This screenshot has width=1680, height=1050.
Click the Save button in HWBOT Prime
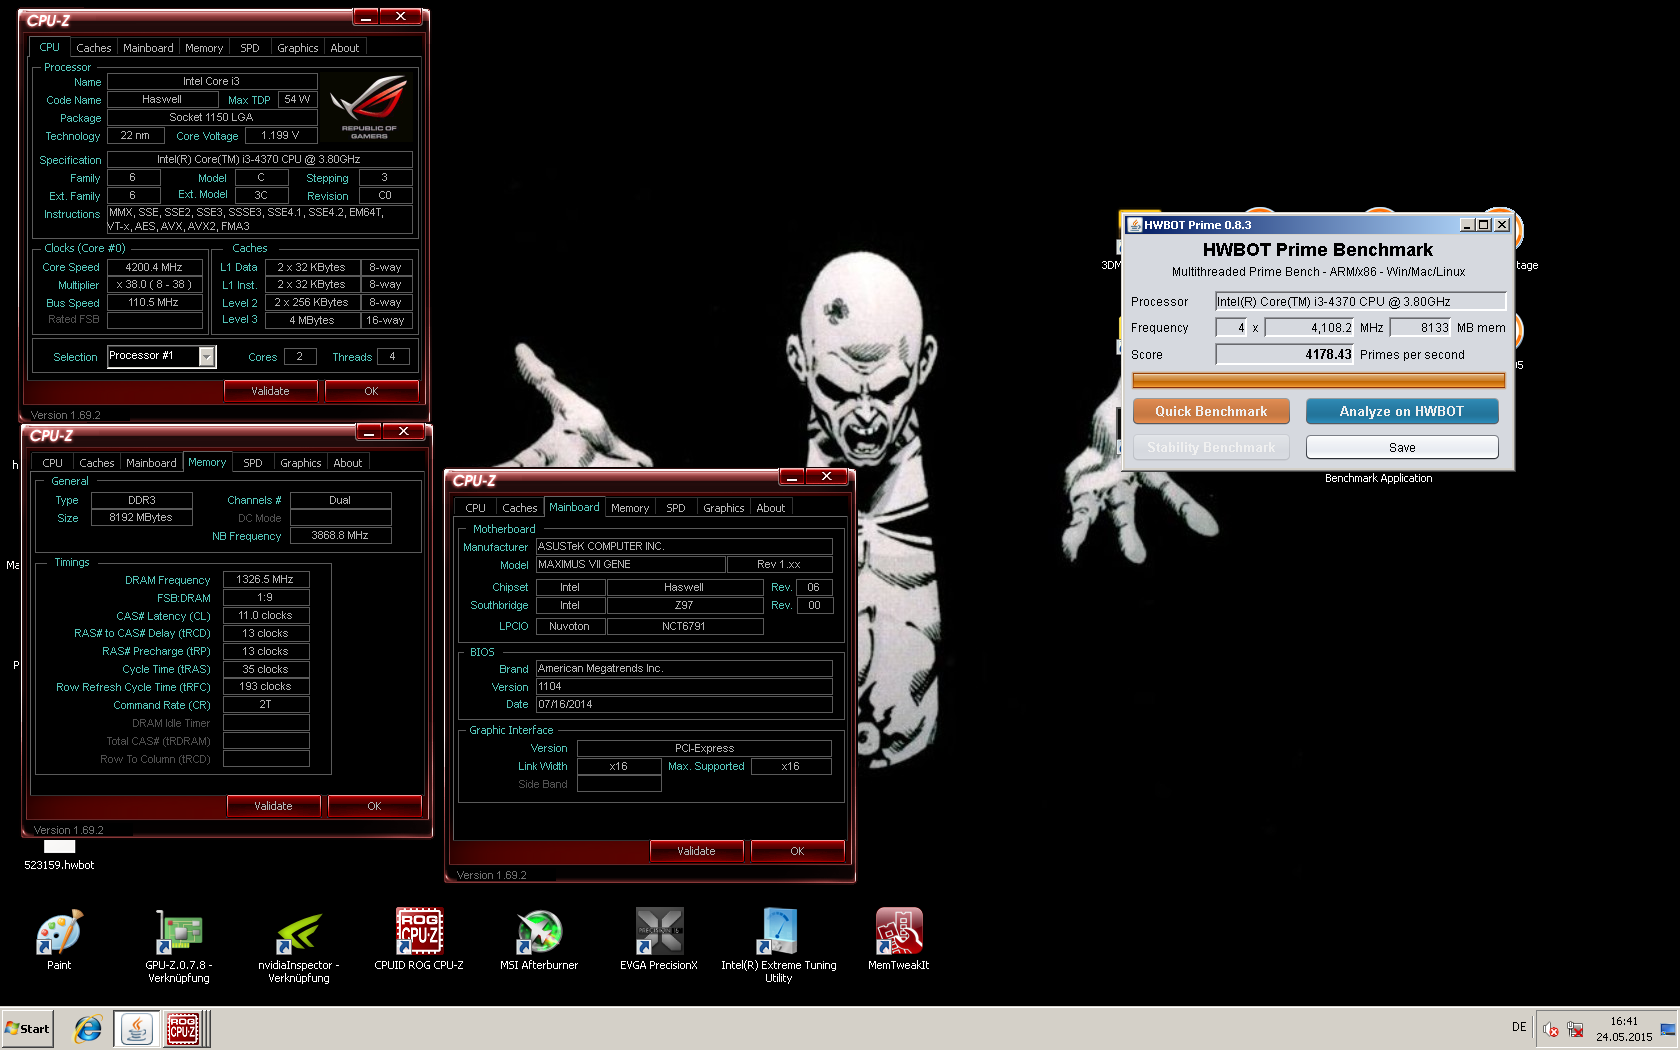tap(1402, 447)
